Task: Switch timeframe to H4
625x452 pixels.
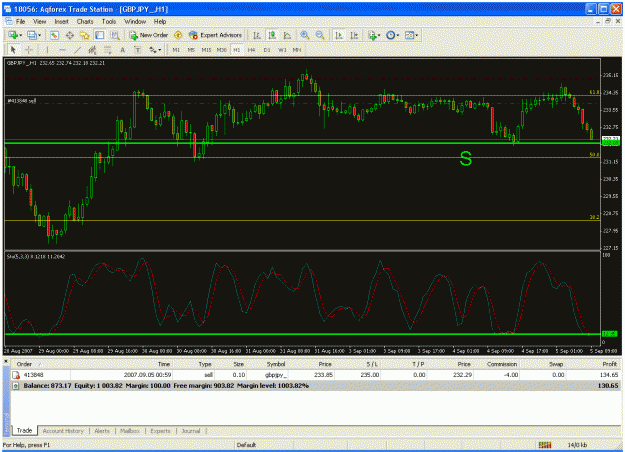Action: [x=251, y=50]
